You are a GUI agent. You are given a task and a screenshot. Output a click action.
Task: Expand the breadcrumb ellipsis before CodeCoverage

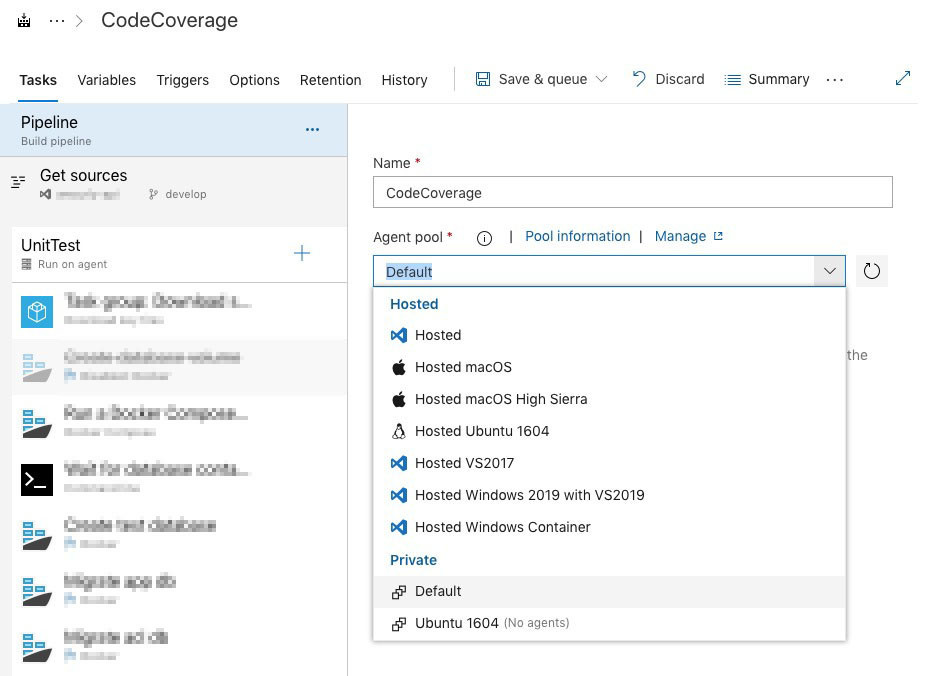(57, 21)
